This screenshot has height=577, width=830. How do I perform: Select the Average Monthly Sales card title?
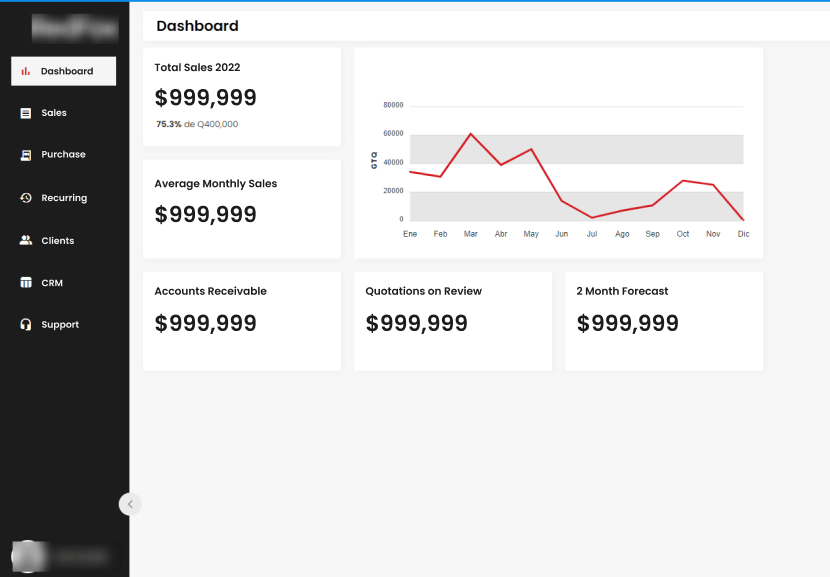(215, 184)
